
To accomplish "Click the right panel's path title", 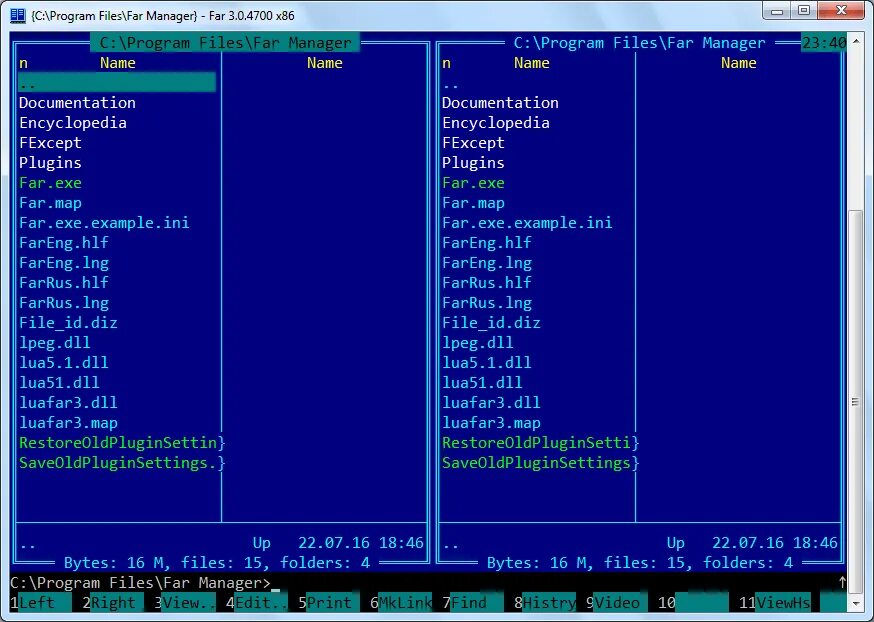I will pos(639,42).
